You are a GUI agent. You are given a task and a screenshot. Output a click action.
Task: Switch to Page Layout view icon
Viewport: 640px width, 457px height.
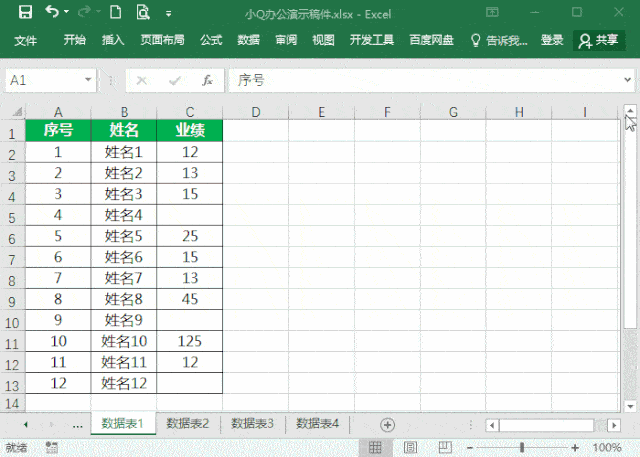pos(410,448)
